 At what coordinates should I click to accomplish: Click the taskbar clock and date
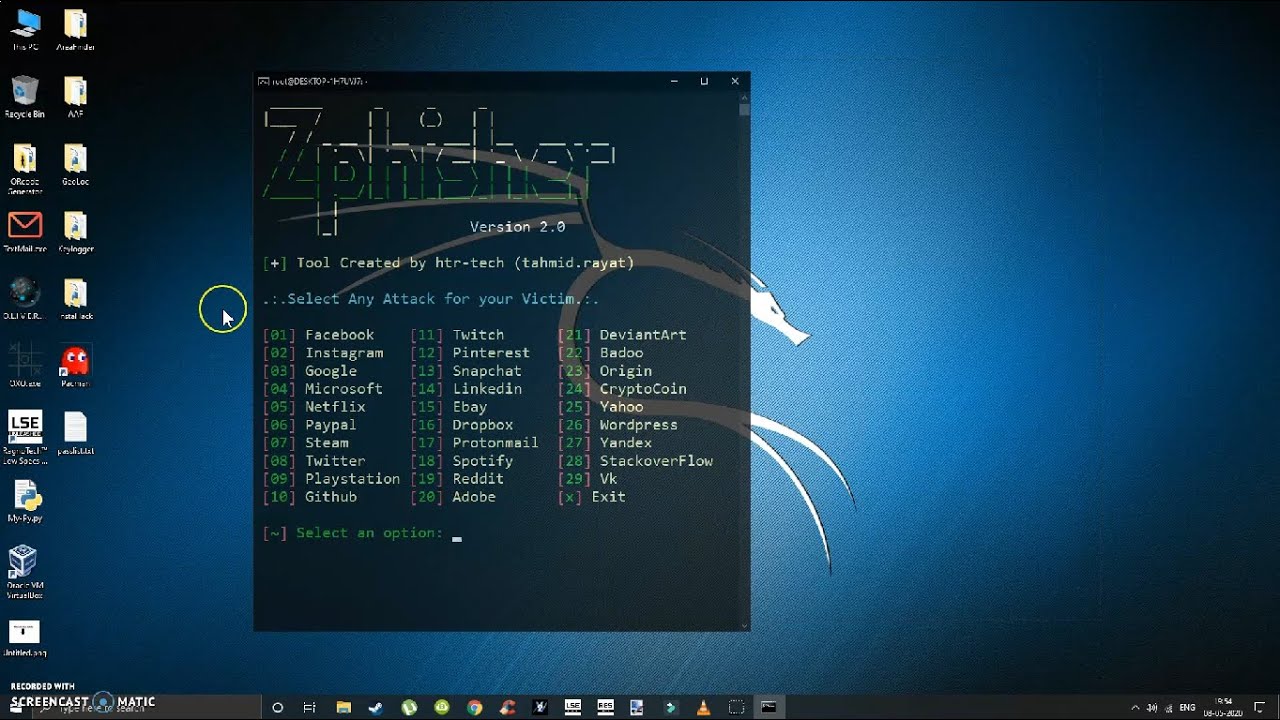click(1223, 707)
